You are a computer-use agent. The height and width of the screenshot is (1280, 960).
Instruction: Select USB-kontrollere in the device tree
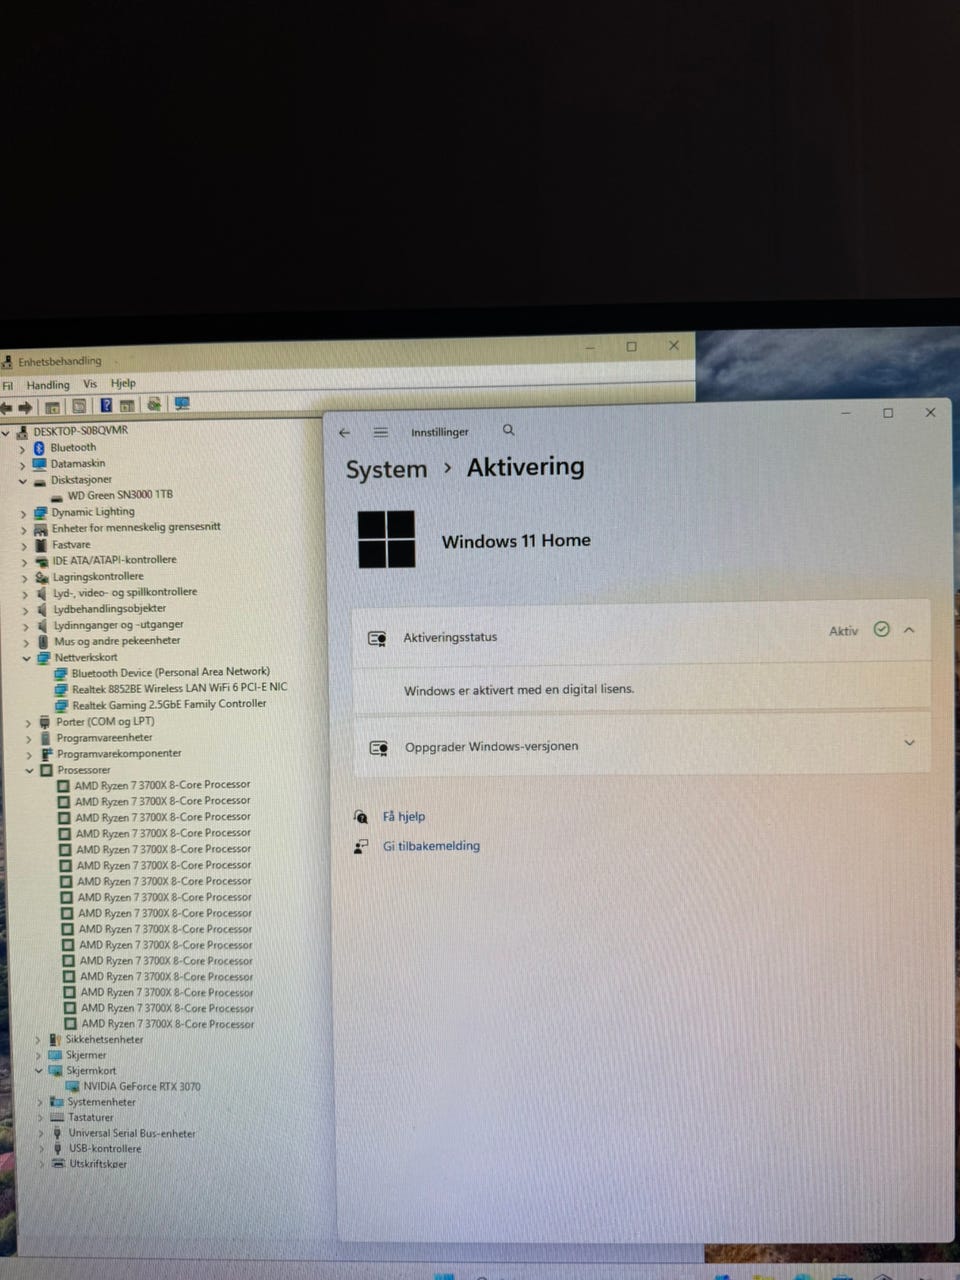[105, 1149]
